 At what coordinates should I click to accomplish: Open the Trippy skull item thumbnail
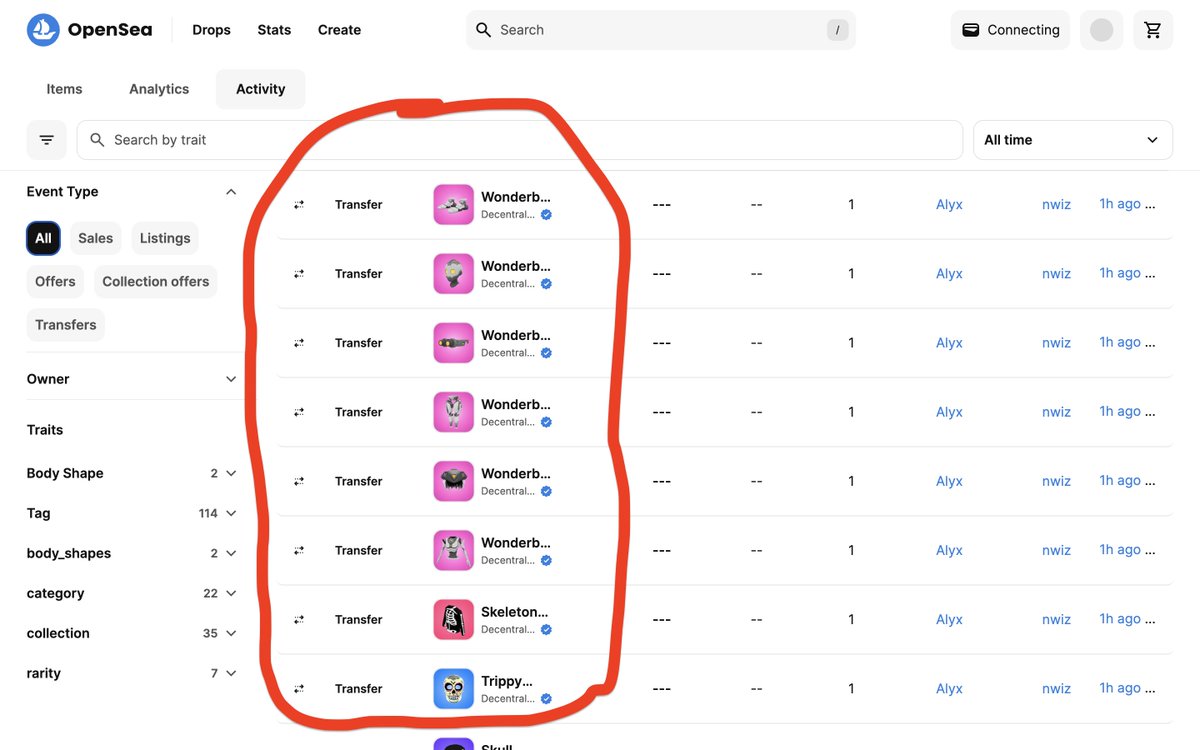click(x=453, y=688)
